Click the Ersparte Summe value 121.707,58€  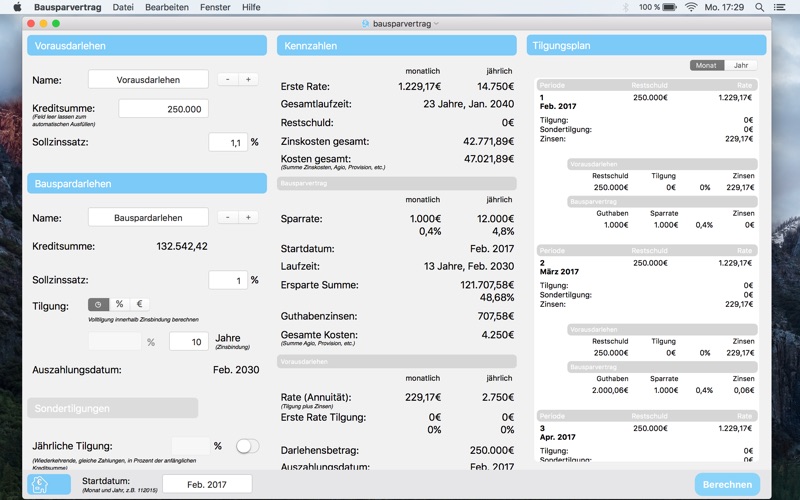pyautogui.click(x=487, y=285)
